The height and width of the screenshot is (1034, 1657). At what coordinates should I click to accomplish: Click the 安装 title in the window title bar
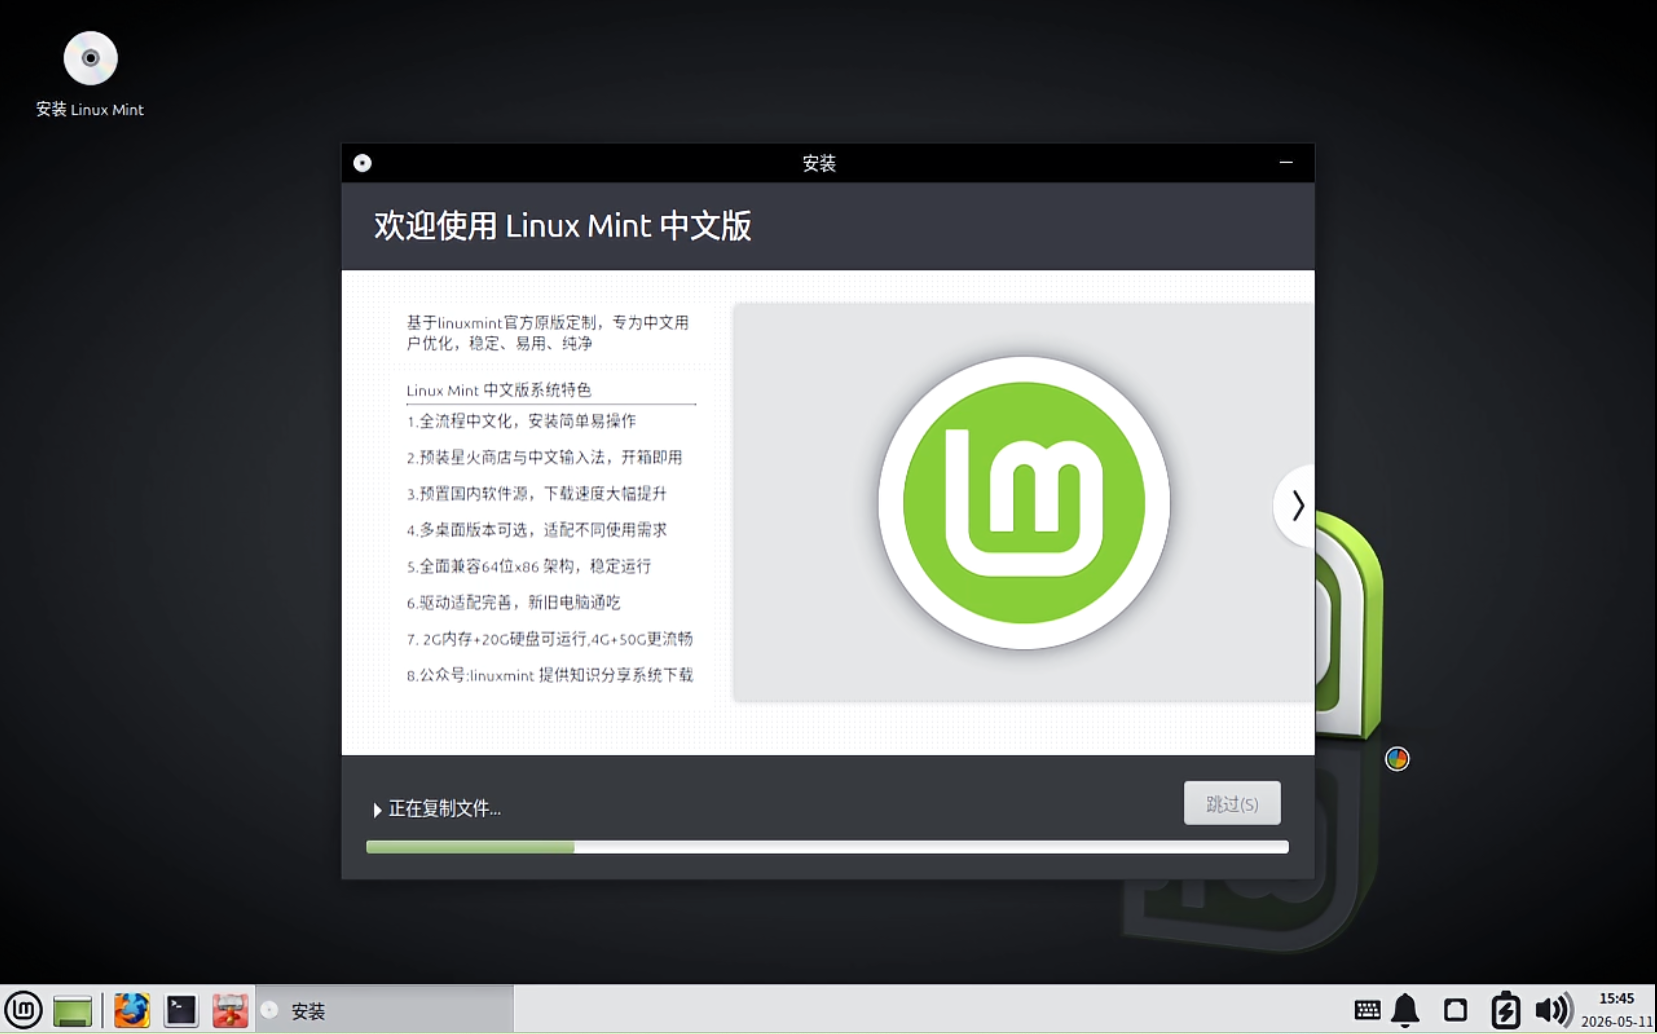pos(819,163)
